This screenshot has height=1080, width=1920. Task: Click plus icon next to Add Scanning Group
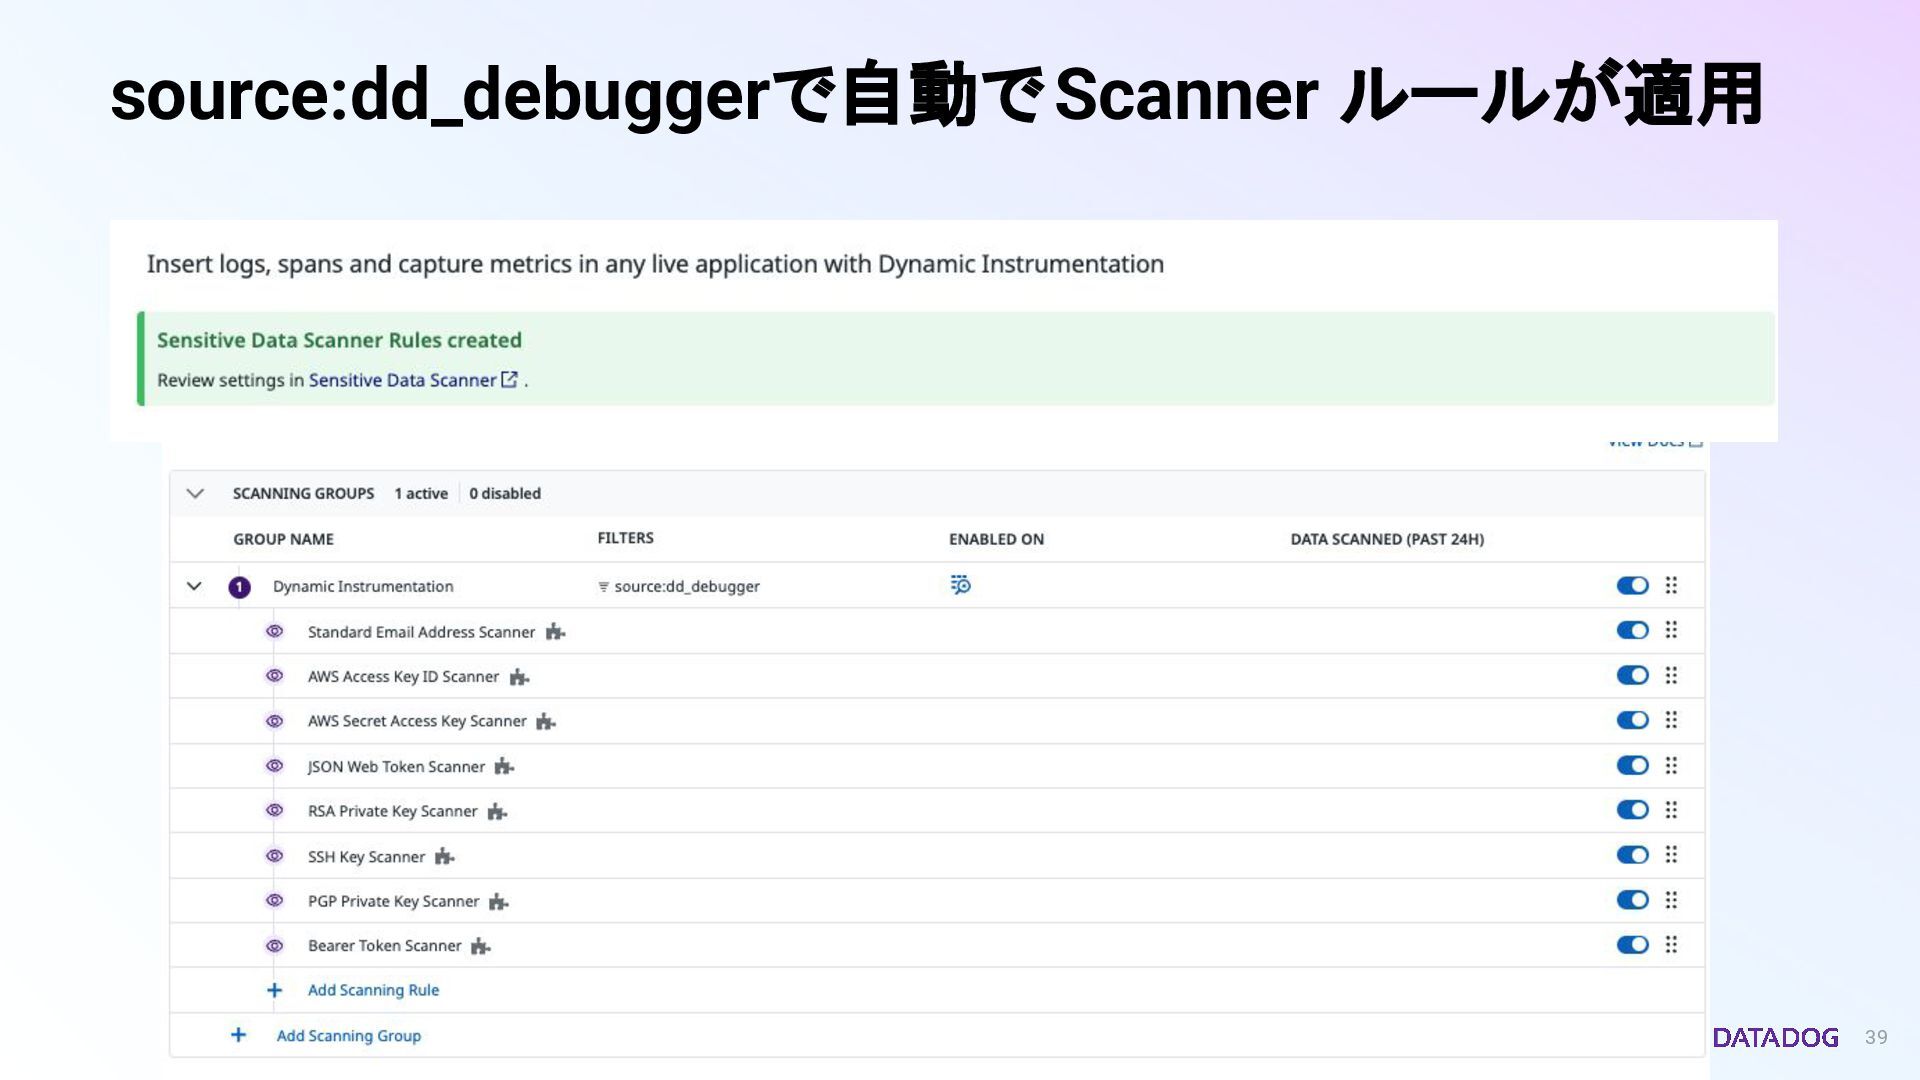tap(238, 1035)
